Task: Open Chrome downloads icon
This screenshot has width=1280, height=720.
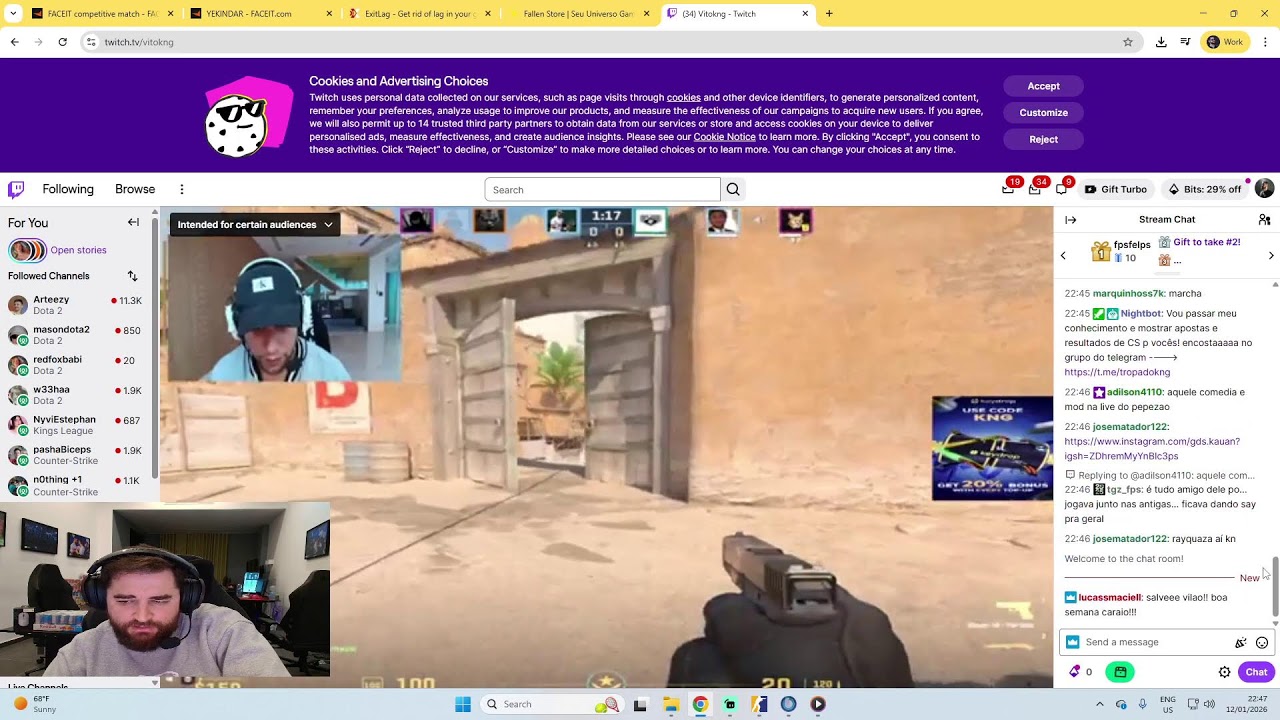Action: pyautogui.click(x=1161, y=42)
